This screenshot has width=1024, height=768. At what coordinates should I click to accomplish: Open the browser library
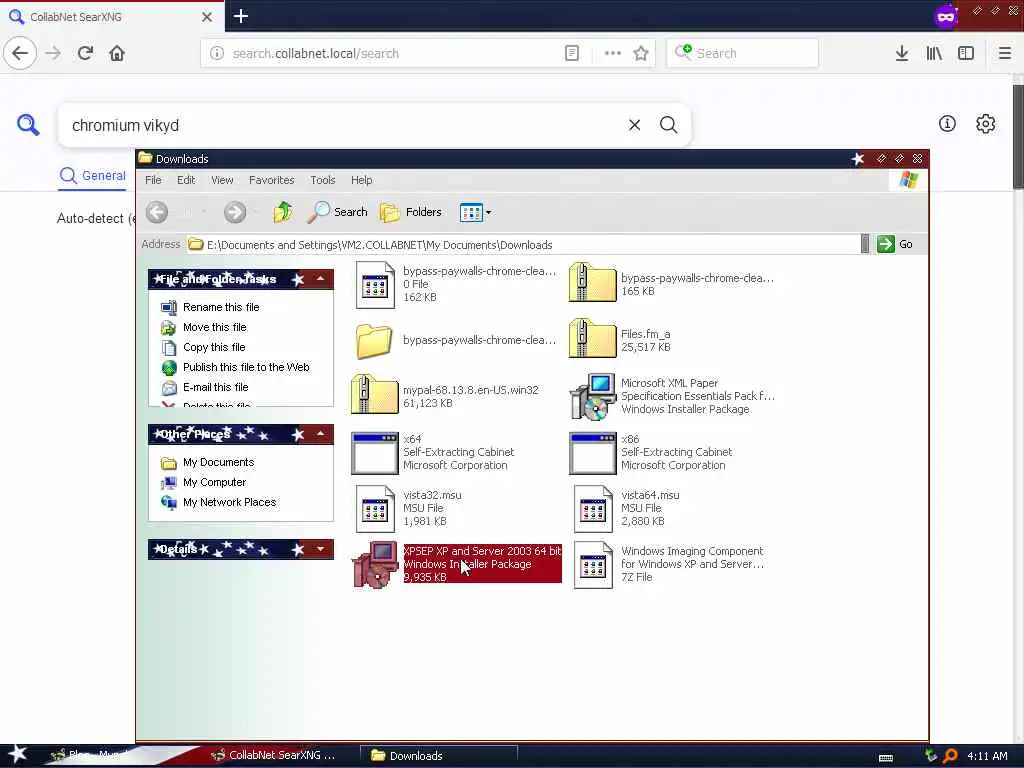pos(934,53)
